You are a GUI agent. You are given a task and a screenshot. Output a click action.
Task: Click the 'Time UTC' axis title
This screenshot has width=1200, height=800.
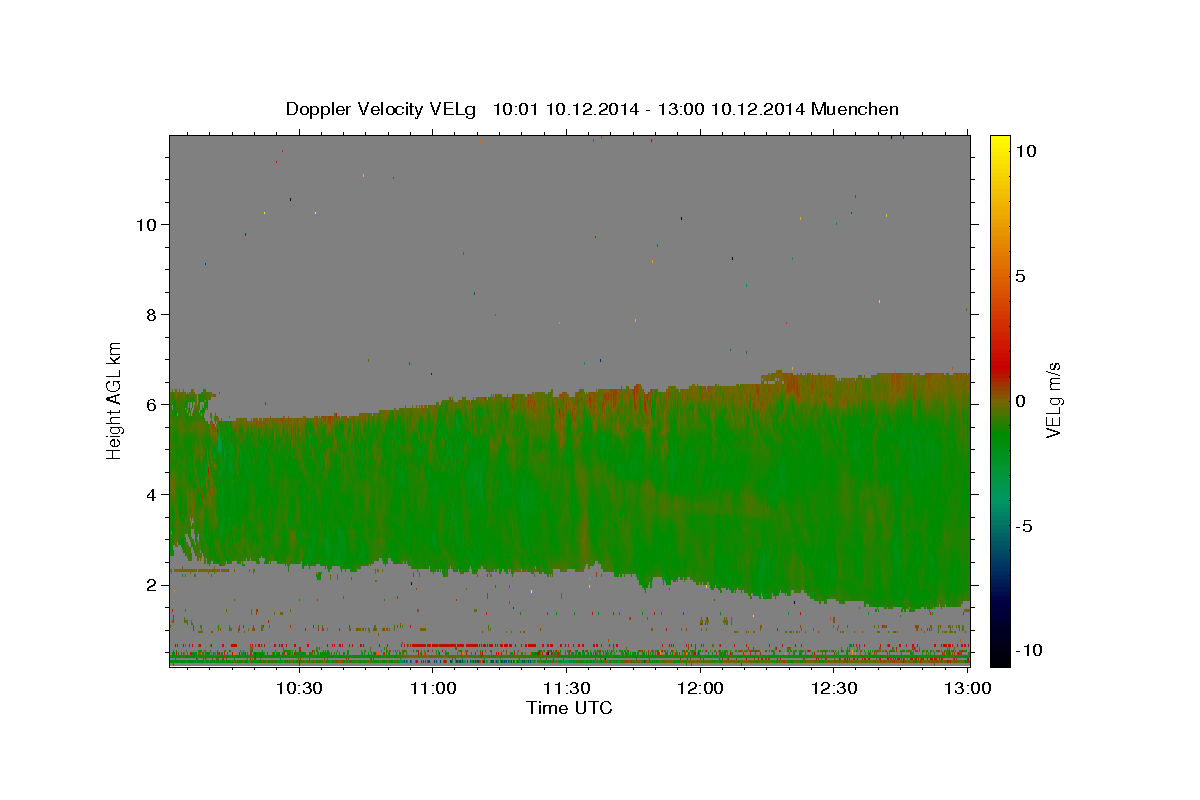click(569, 708)
